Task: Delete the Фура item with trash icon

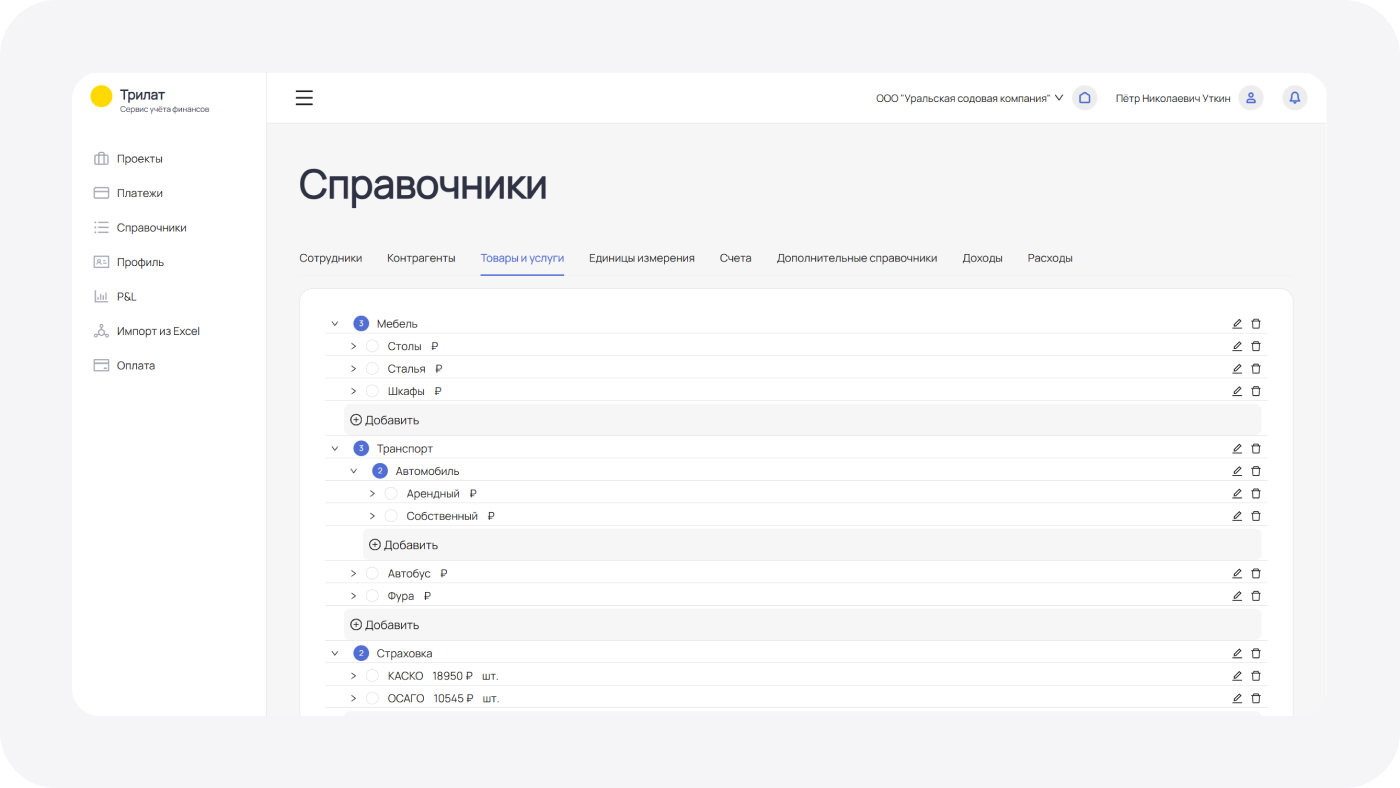Action: coord(1256,596)
